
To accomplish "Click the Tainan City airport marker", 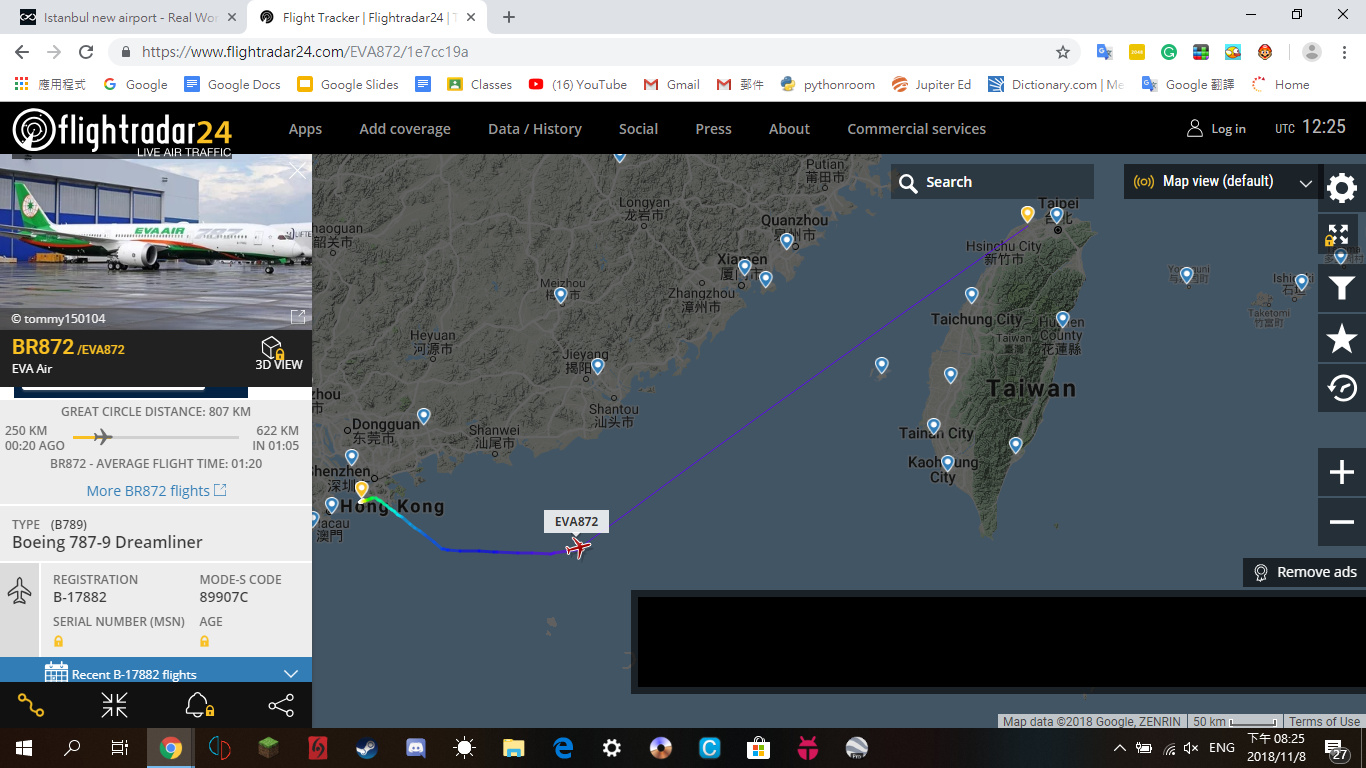I will (x=934, y=427).
